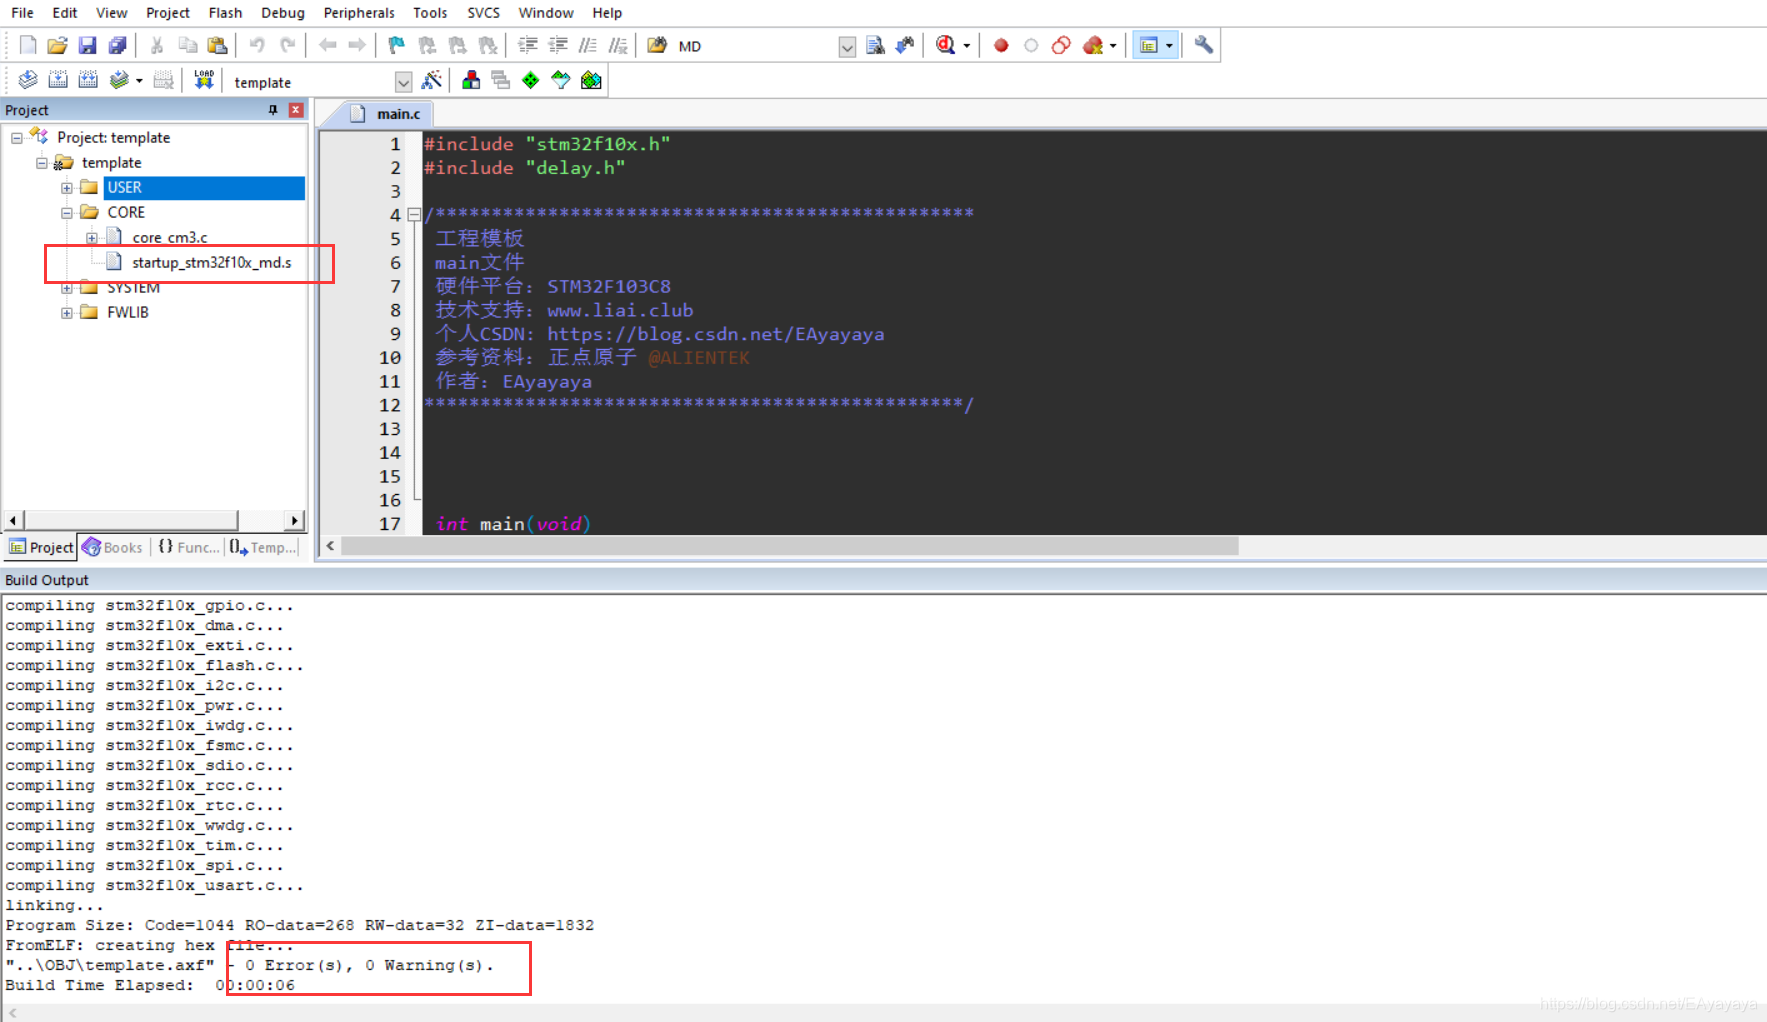Save the current file with floppy icon
Image resolution: width=1767 pixels, height=1022 pixels.
[x=87, y=45]
